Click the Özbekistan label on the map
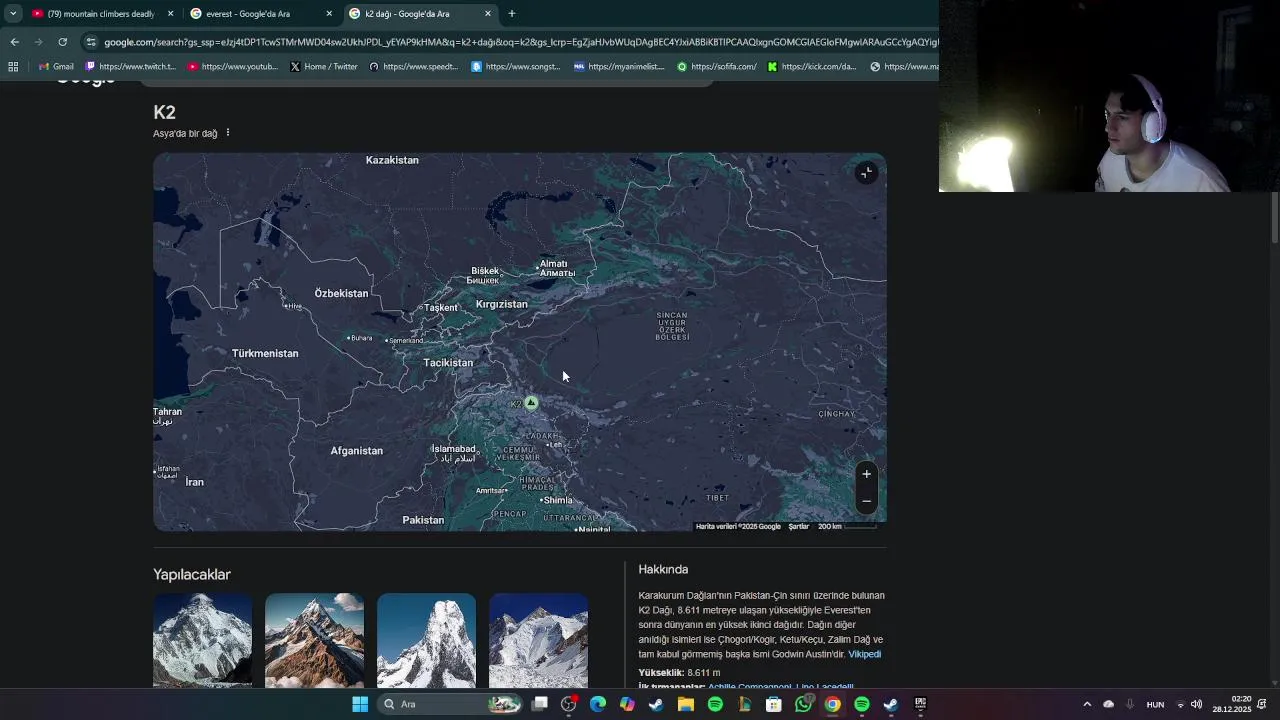Image resolution: width=1280 pixels, height=720 pixels. coord(341,293)
